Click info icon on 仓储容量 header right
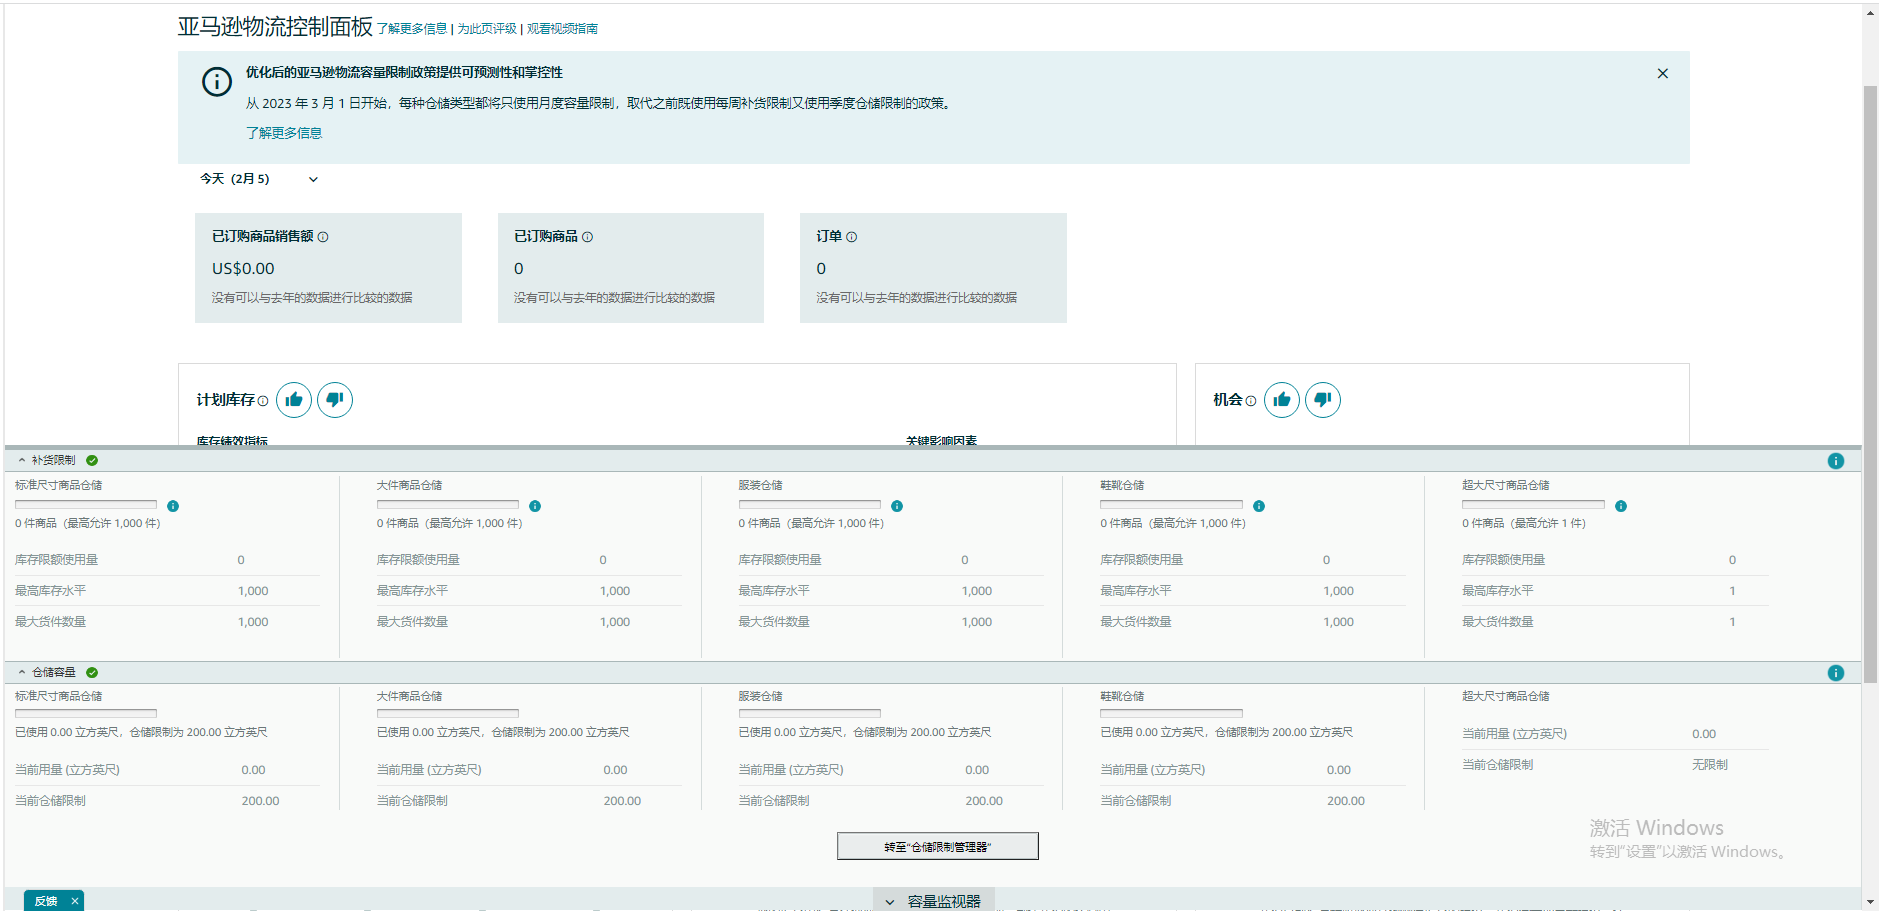 [1836, 673]
